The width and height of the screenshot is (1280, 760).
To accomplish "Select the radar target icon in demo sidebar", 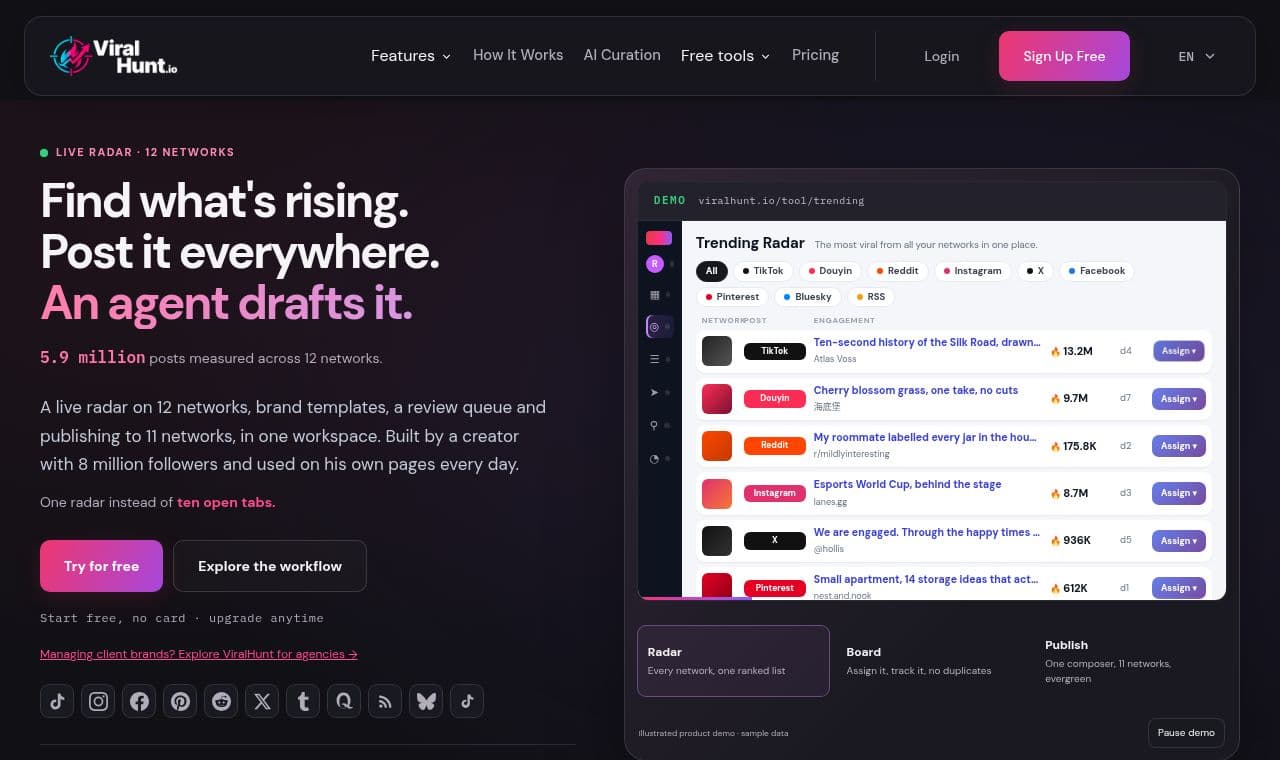I will [655, 326].
